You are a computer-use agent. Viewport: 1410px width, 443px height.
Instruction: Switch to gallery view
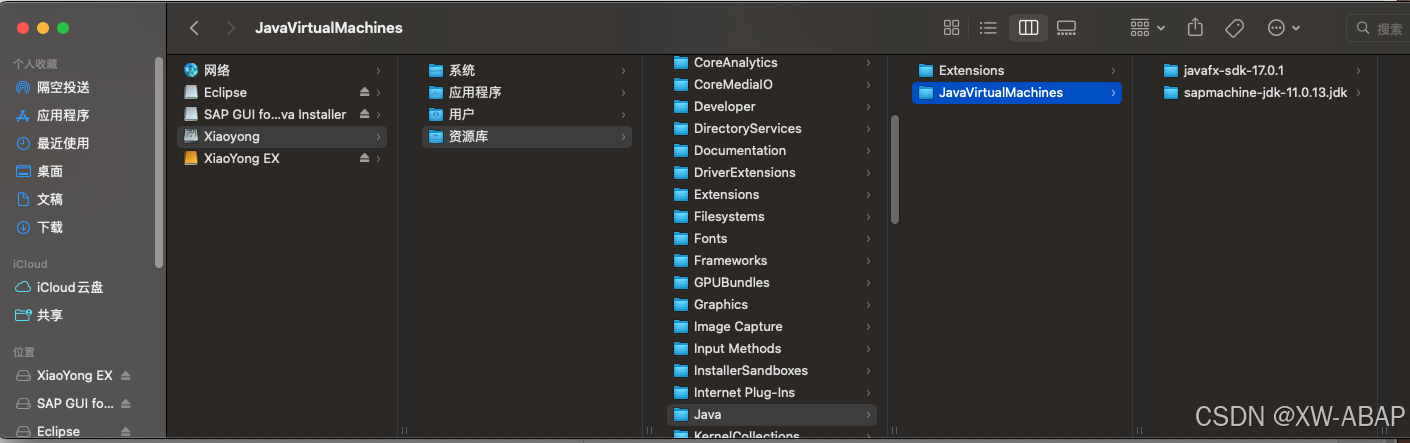(x=1066, y=28)
